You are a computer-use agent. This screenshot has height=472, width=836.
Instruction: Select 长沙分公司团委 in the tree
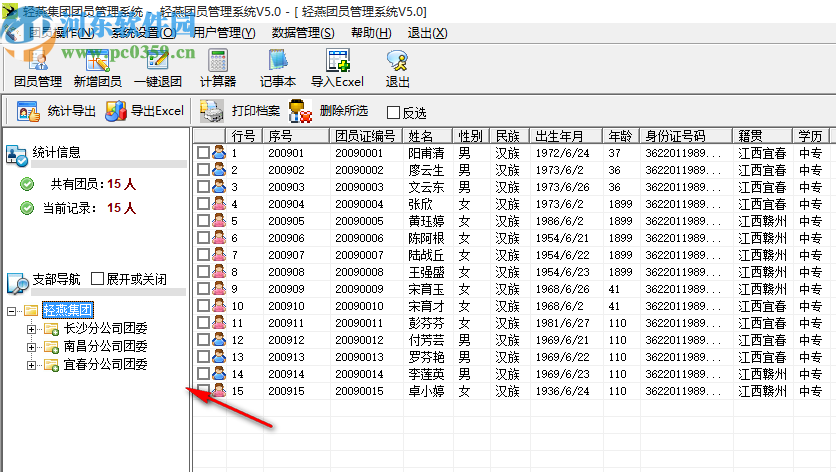(x=105, y=329)
